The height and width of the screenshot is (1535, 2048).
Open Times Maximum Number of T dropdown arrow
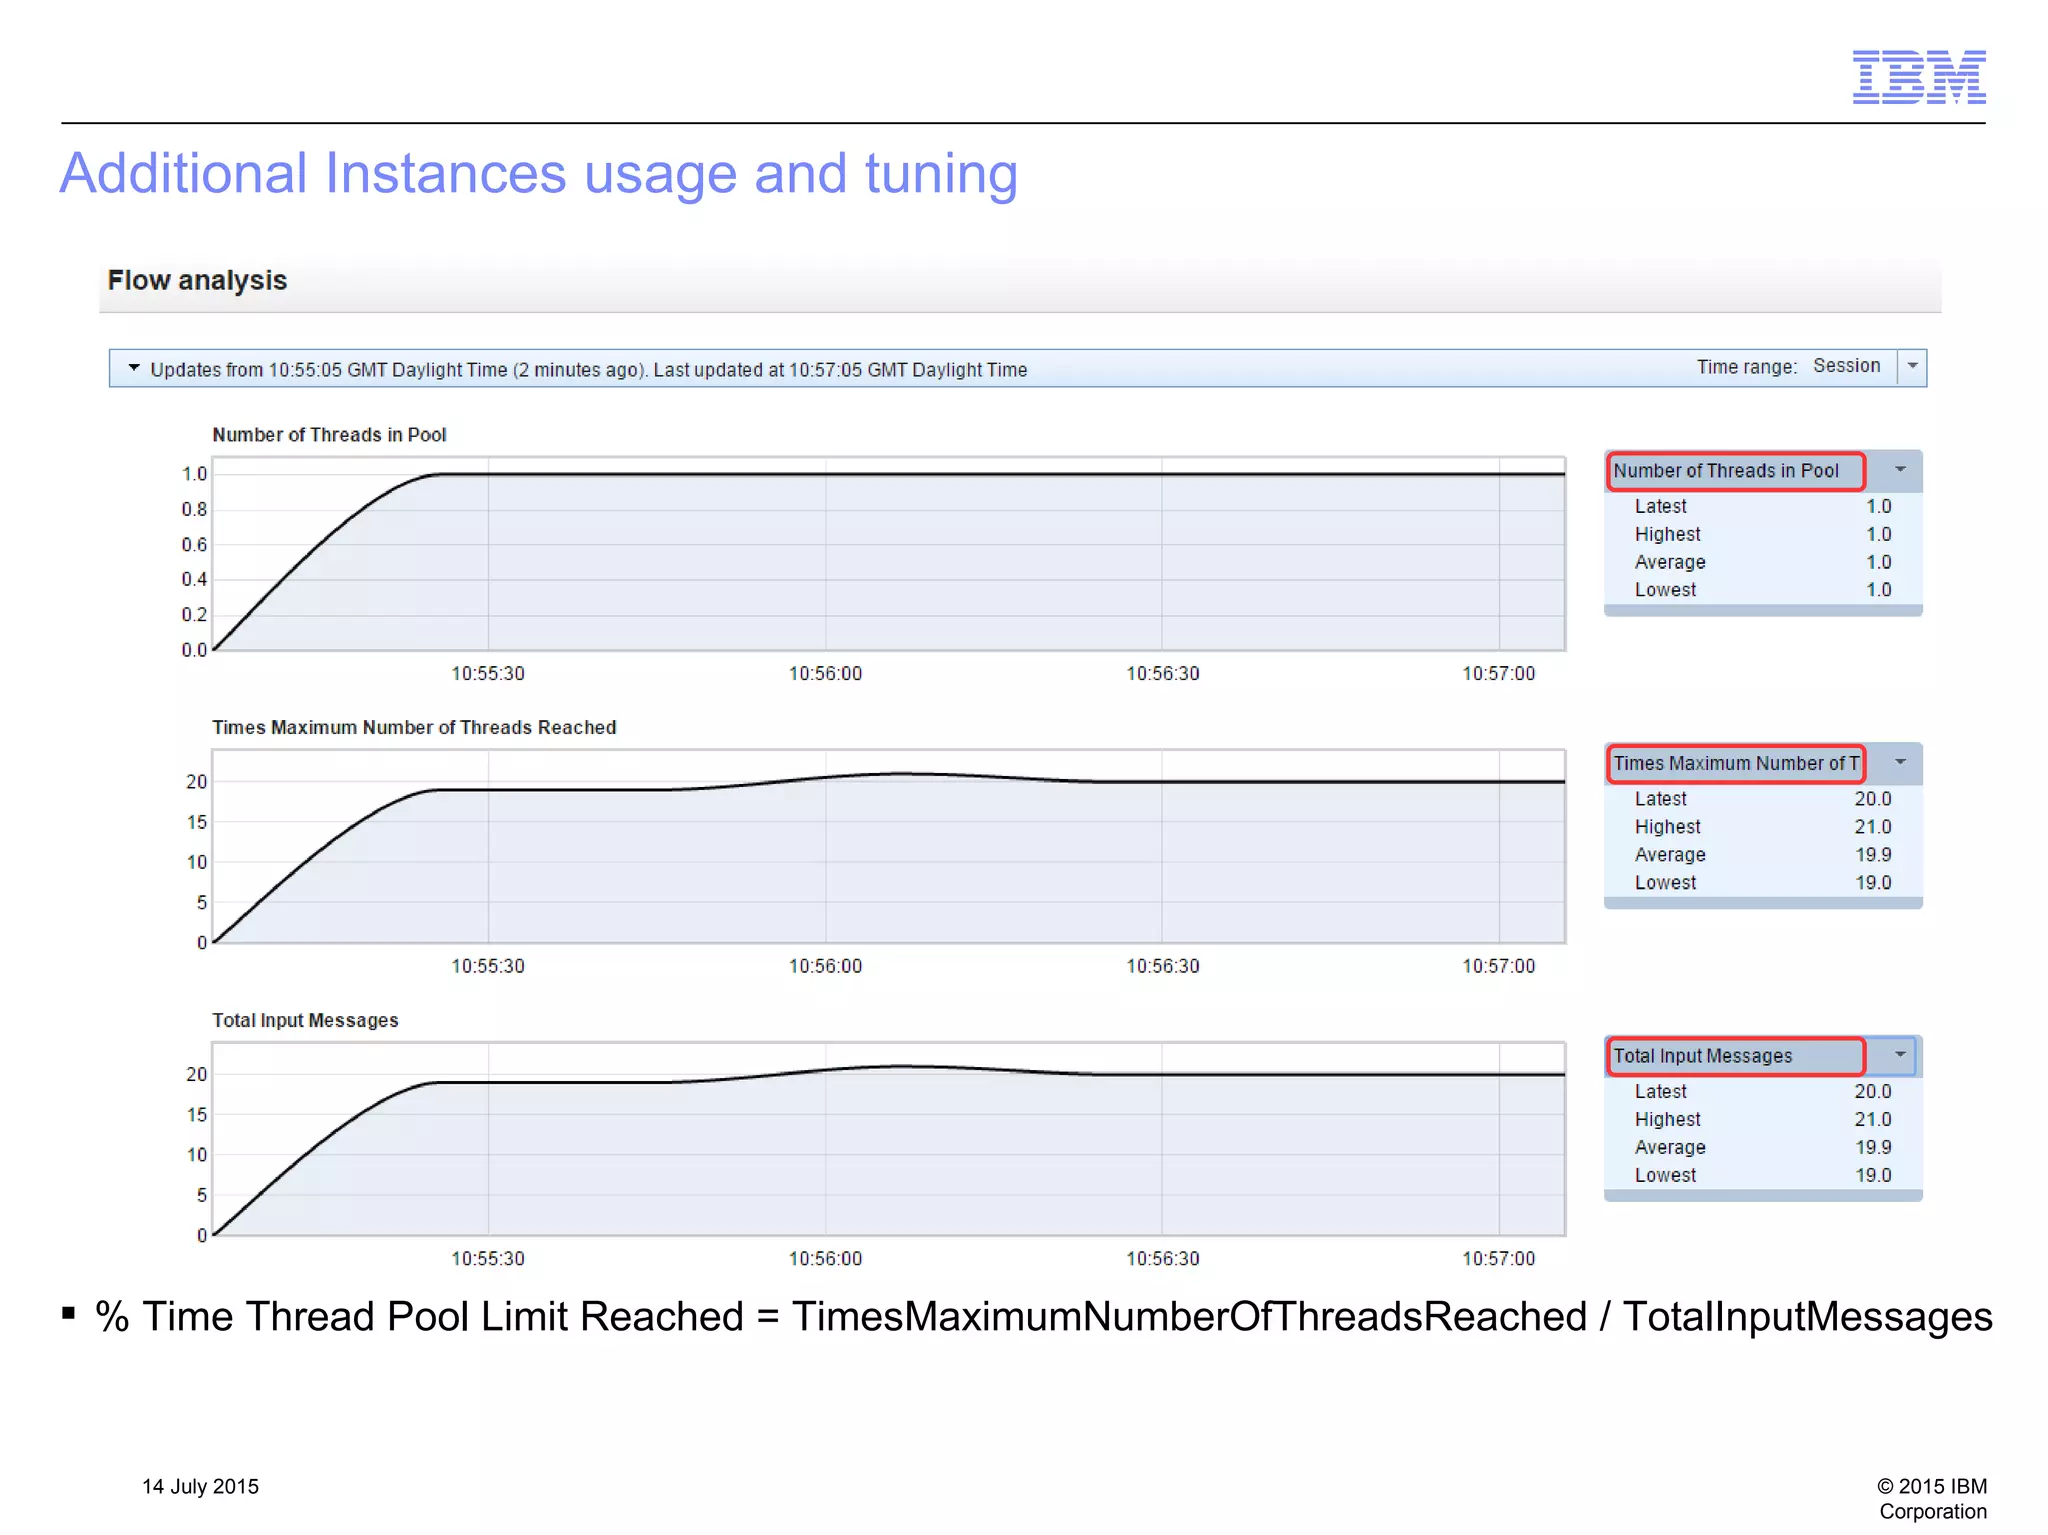[x=1900, y=763]
